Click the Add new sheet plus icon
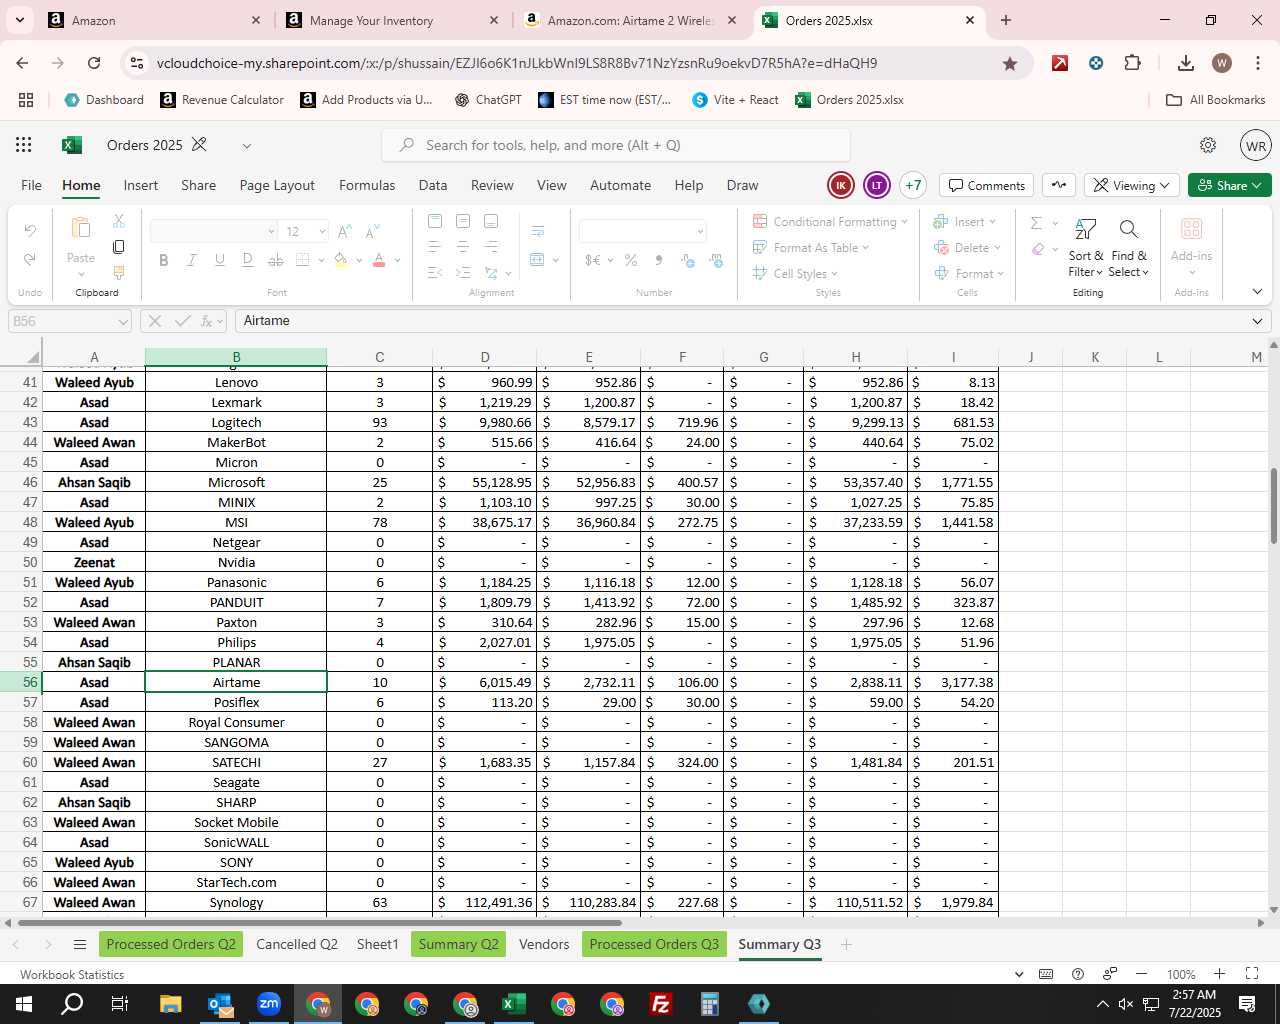This screenshot has height=1024, width=1280. 846,944
